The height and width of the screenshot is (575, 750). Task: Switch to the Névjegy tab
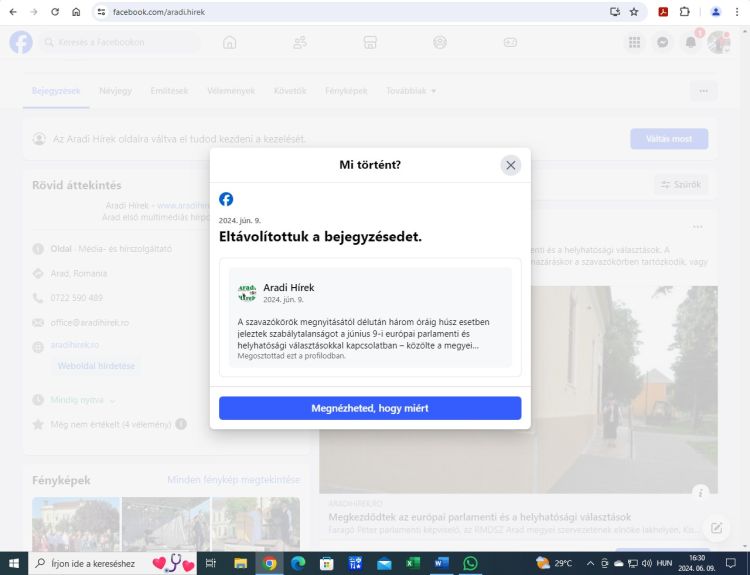point(115,91)
